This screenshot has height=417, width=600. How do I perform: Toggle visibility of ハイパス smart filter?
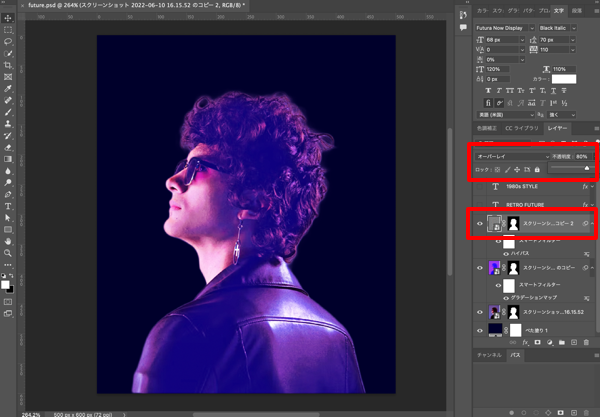(x=506, y=254)
